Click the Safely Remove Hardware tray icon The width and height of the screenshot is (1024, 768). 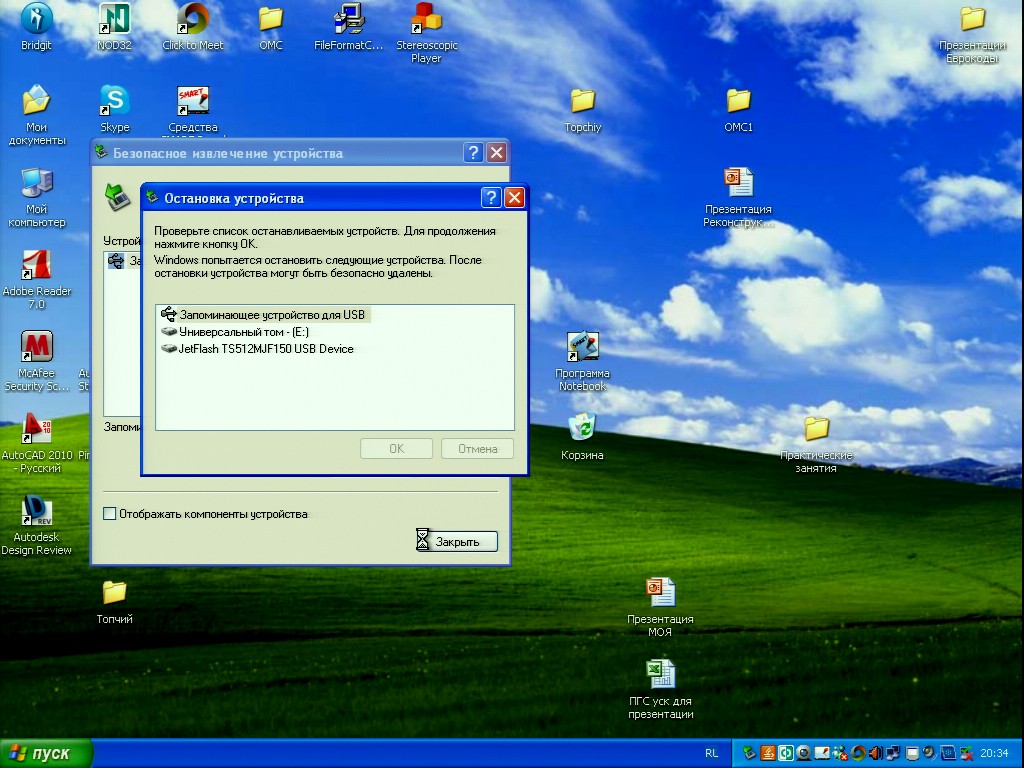[749, 753]
